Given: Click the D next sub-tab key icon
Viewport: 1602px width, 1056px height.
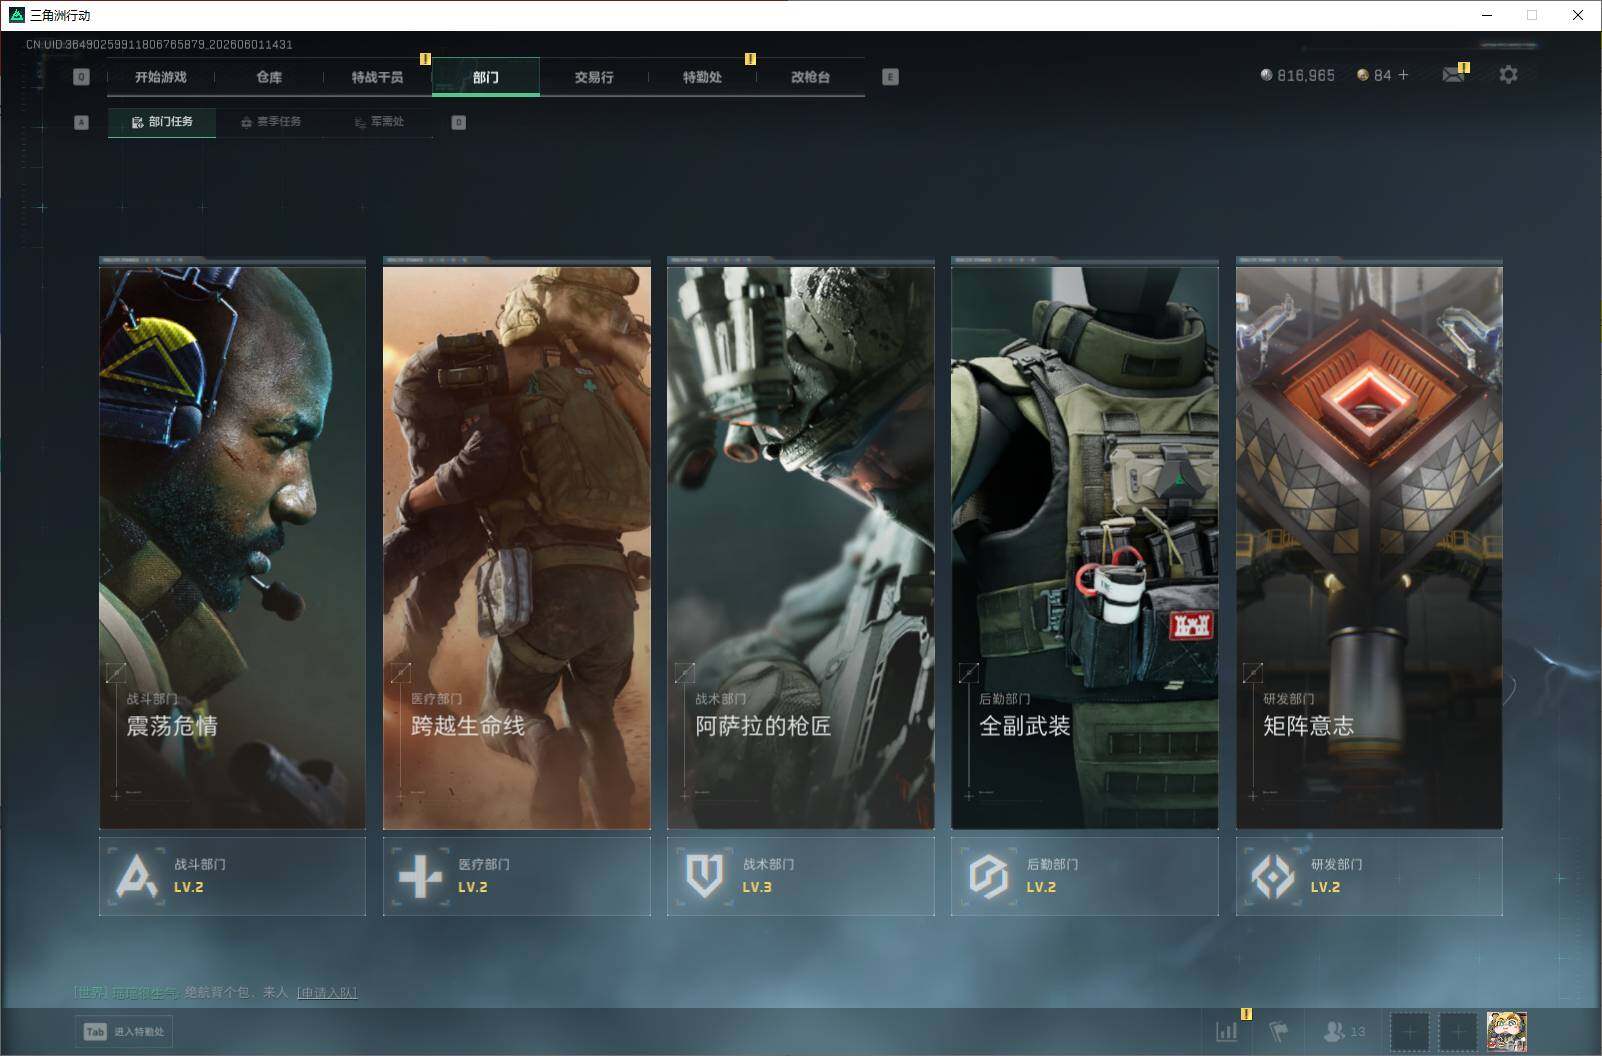Looking at the screenshot, I should (x=458, y=122).
